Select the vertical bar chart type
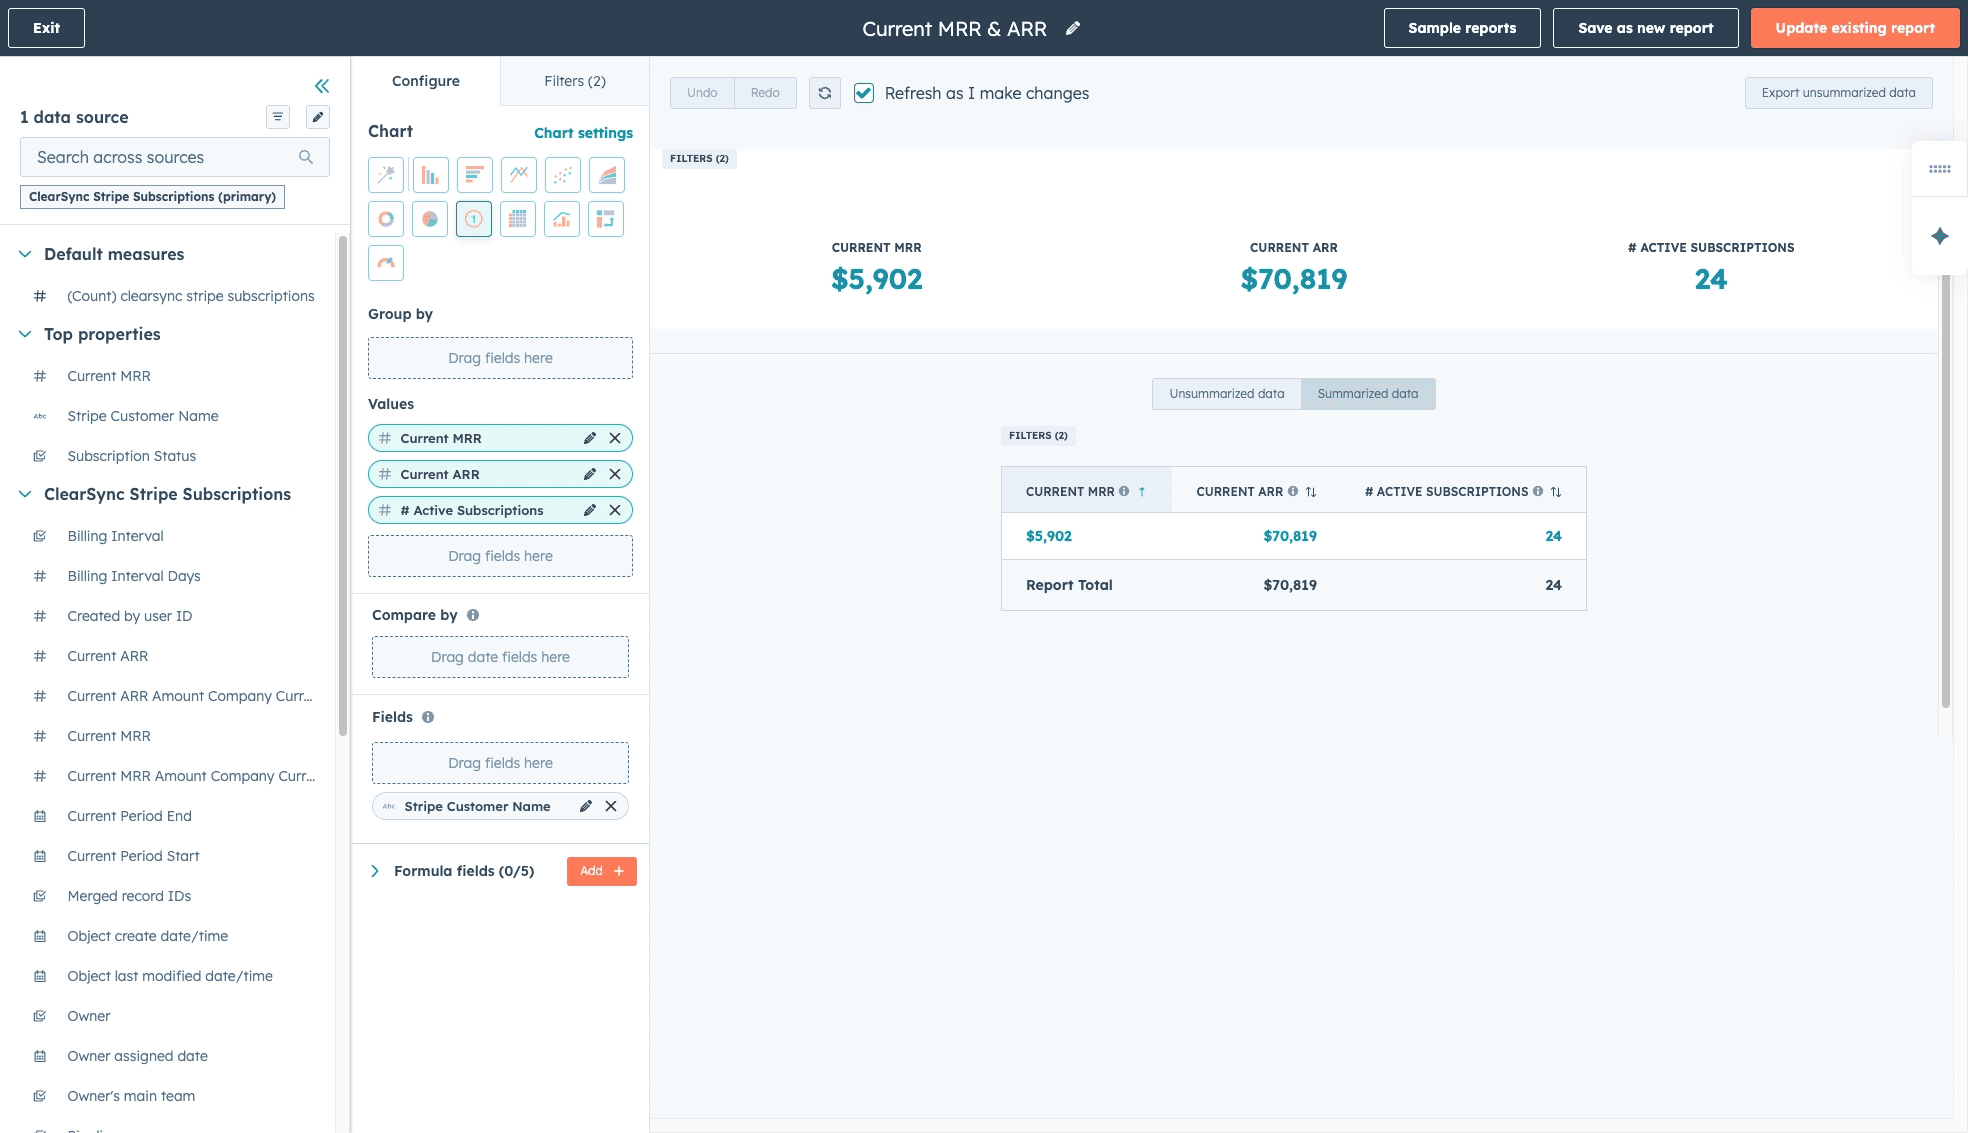This screenshot has height=1133, width=1968. click(x=430, y=175)
